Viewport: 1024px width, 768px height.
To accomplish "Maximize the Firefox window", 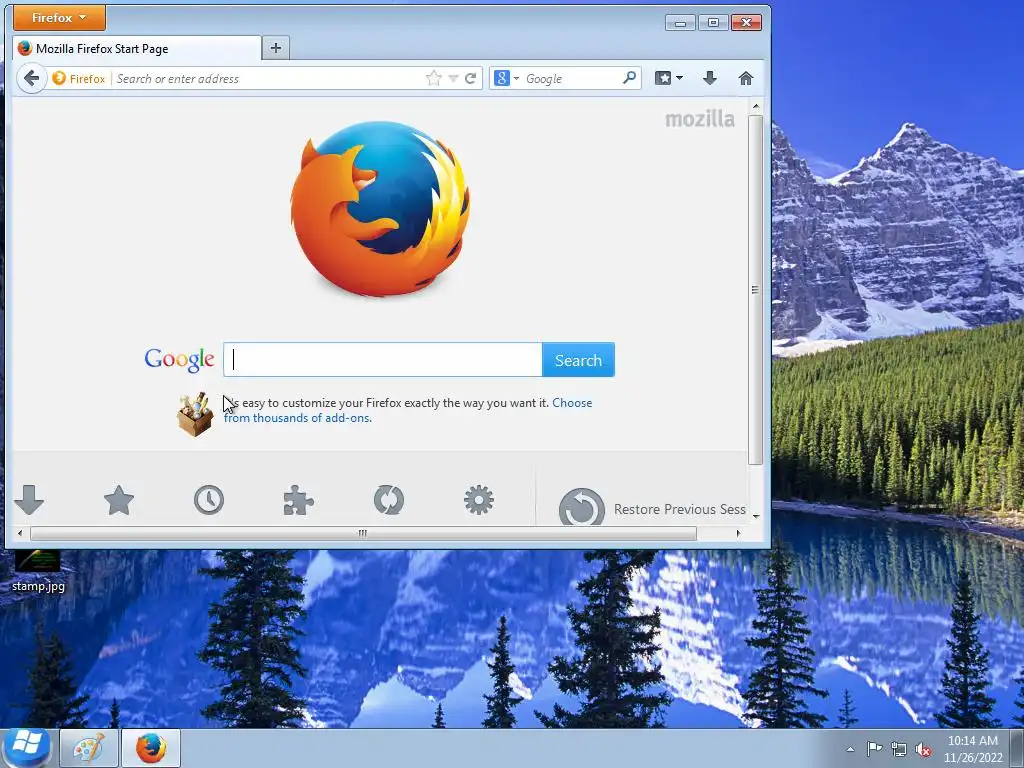I will tap(713, 23).
